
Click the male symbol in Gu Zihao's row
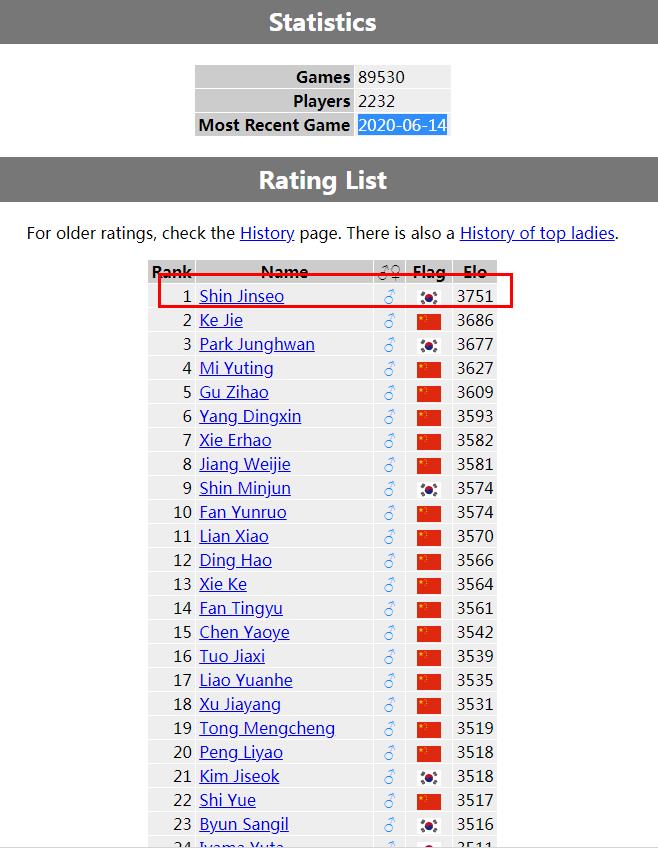390,393
